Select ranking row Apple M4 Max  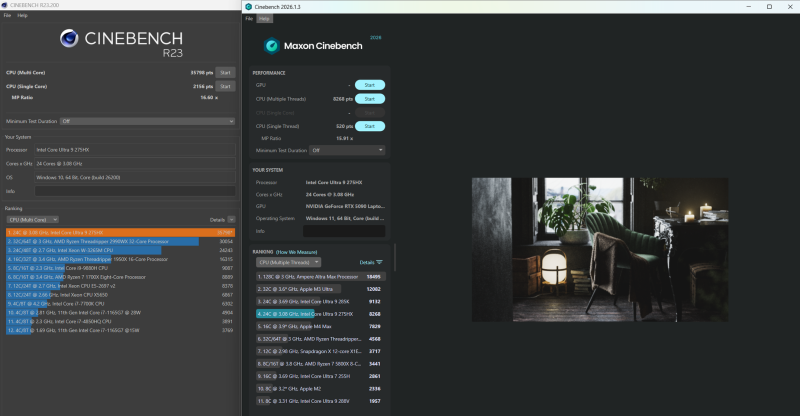pyautogui.click(x=320, y=326)
